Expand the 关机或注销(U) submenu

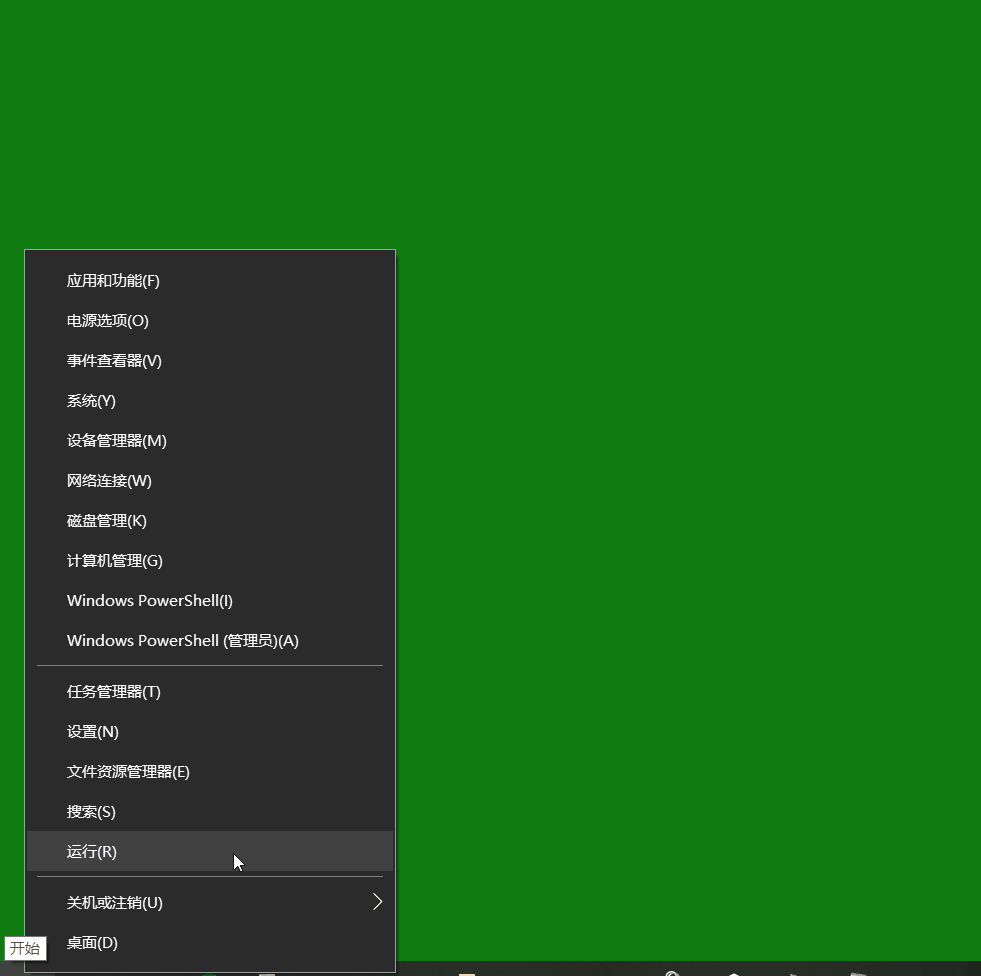[210, 903]
